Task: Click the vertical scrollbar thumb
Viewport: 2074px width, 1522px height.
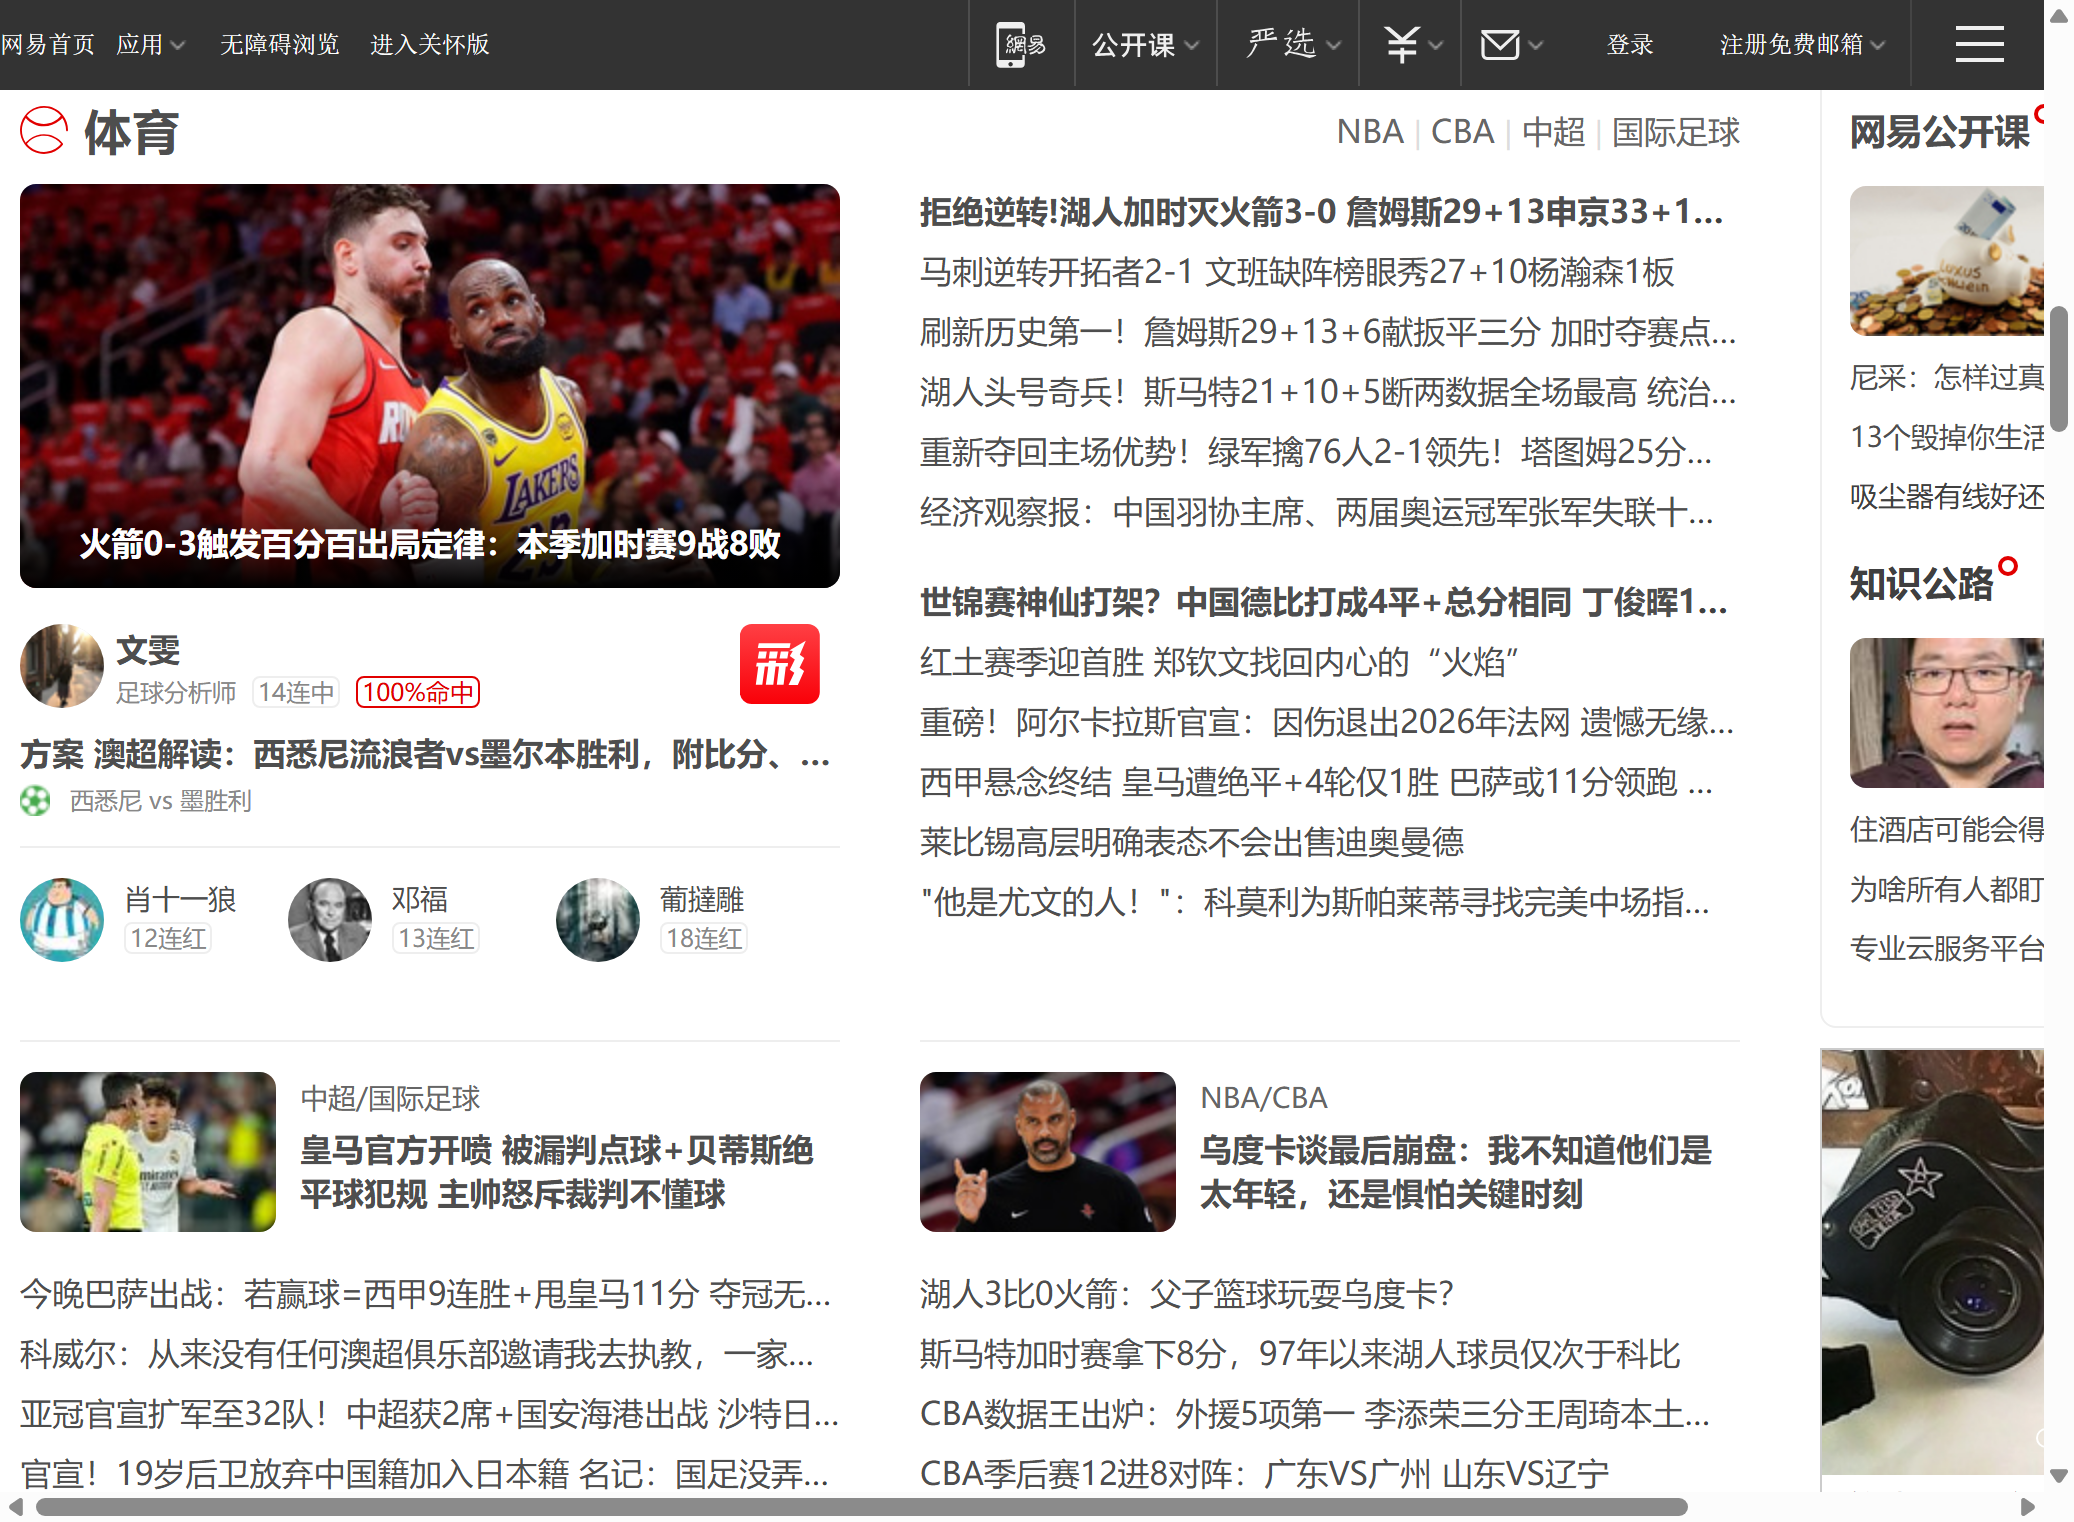Action: click(2058, 368)
